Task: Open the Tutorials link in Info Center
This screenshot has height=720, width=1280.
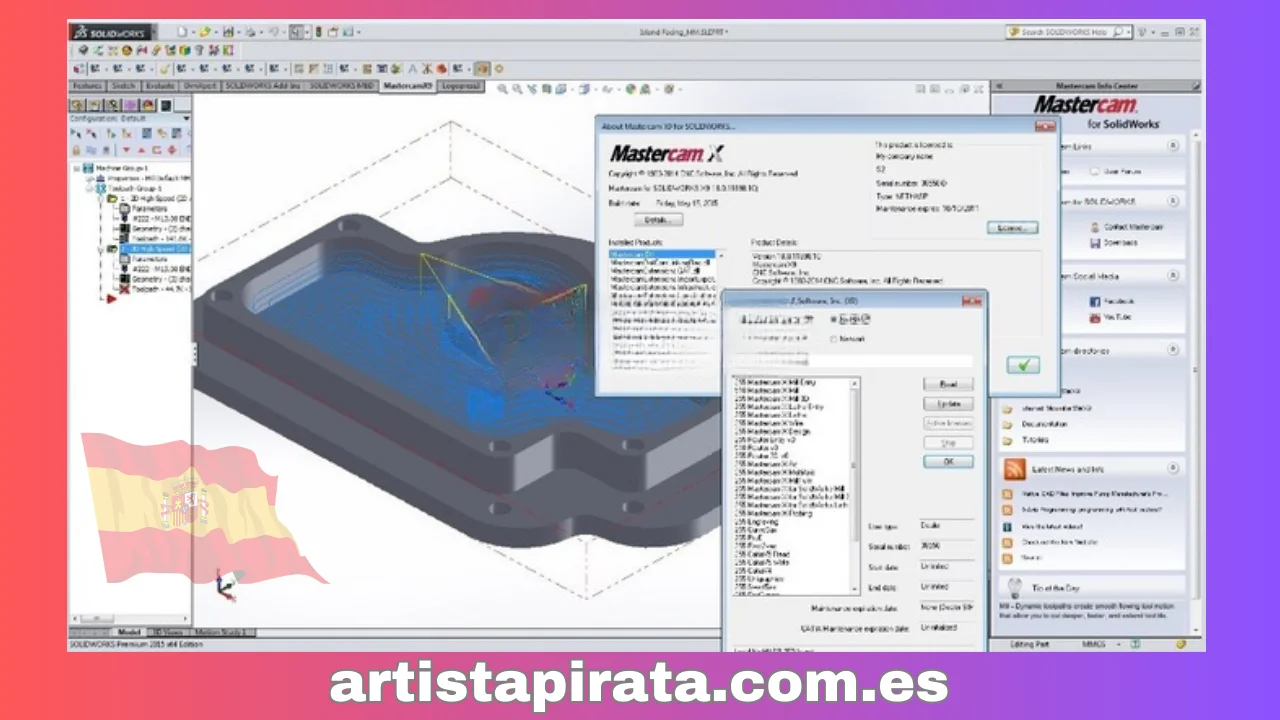Action: (1035, 440)
